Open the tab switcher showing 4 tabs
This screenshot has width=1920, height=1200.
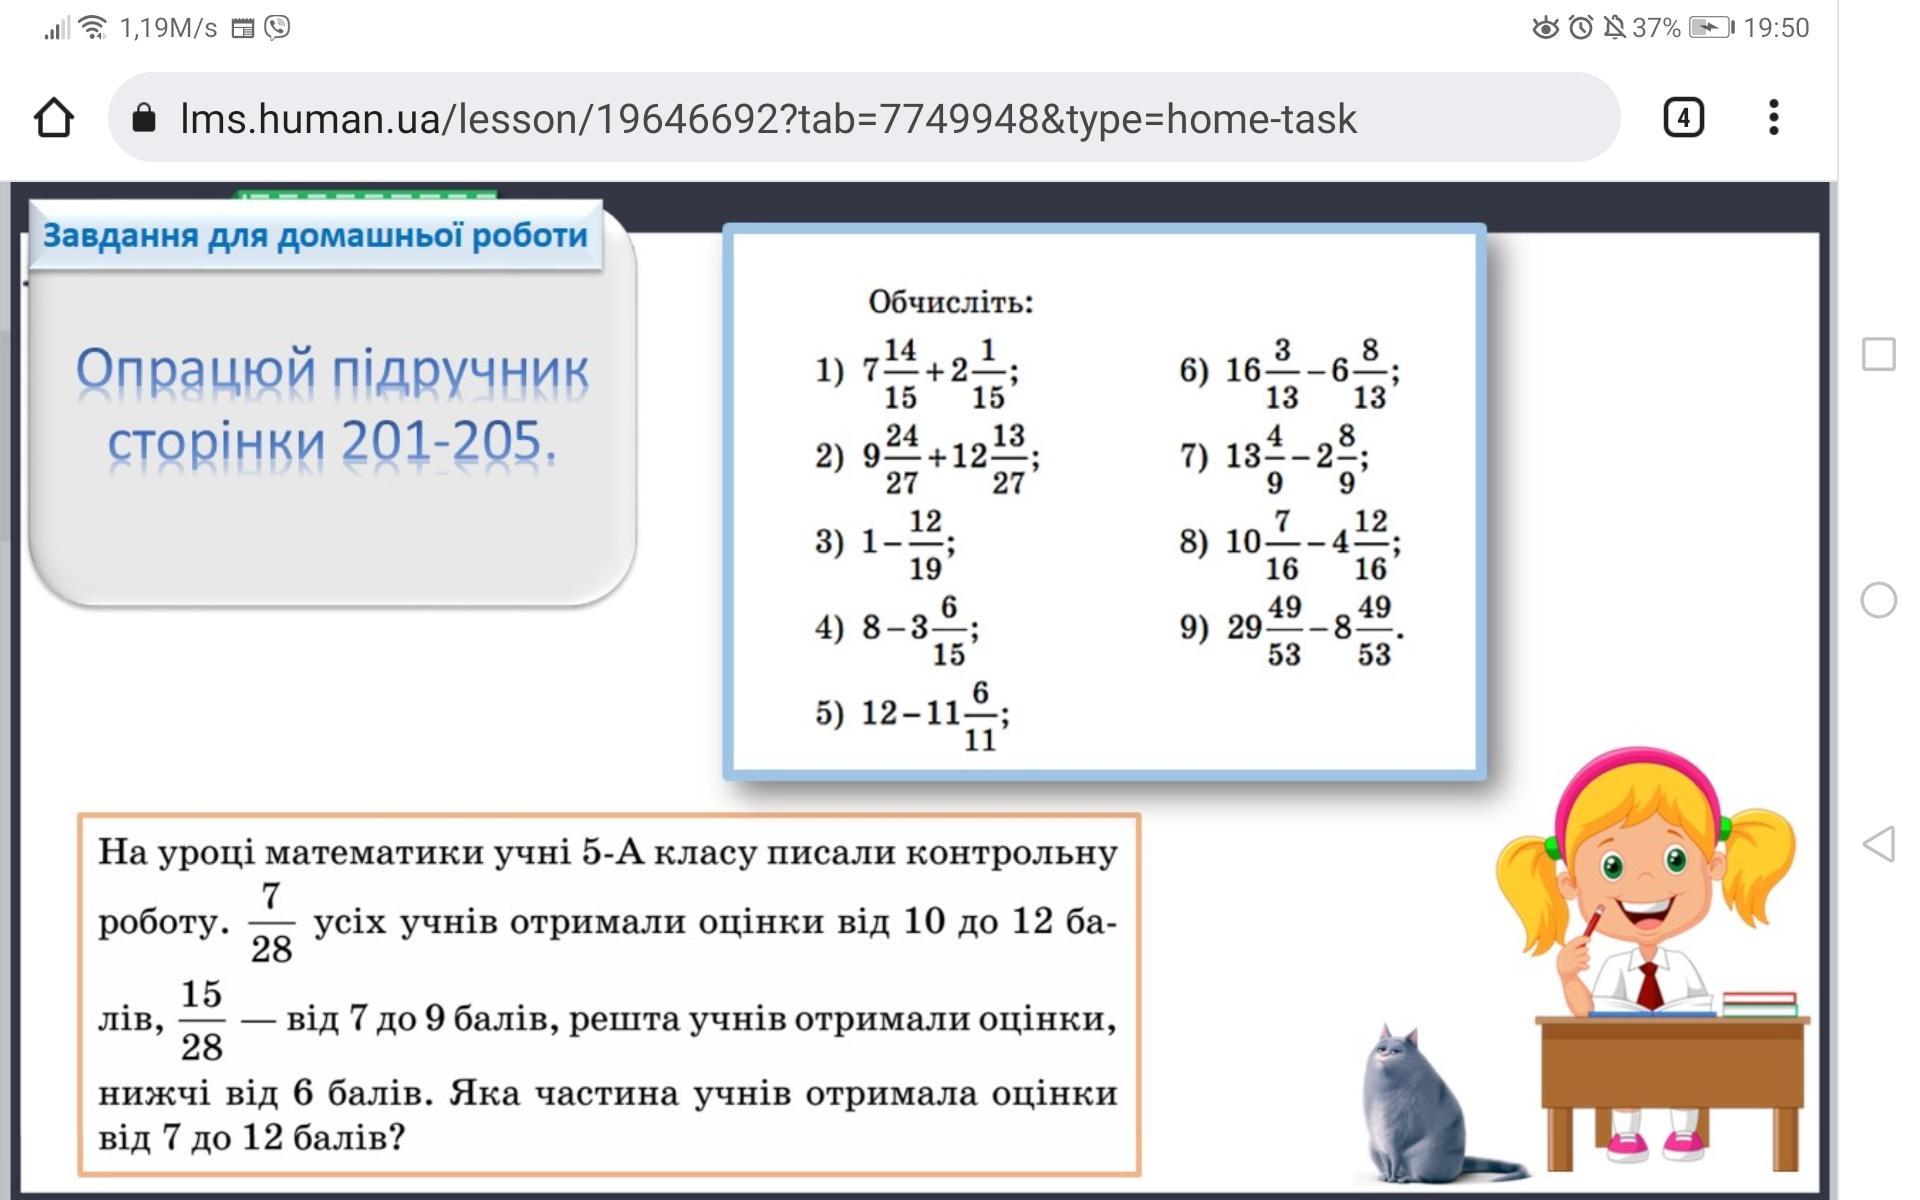1683,118
